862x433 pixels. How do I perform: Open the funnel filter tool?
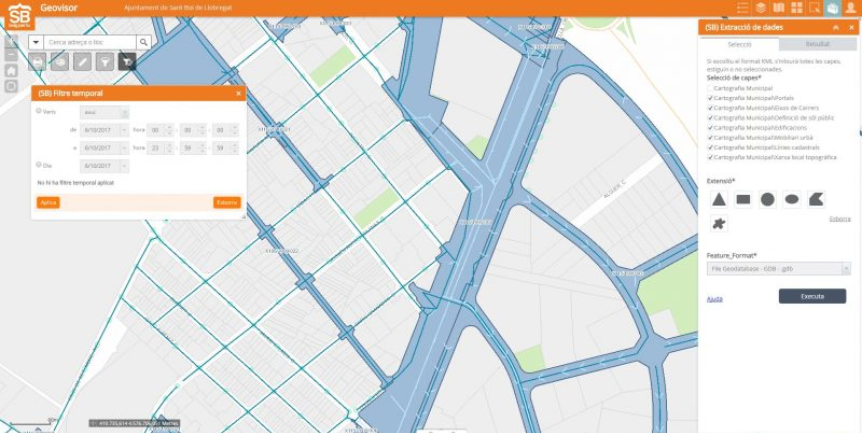[x=105, y=62]
